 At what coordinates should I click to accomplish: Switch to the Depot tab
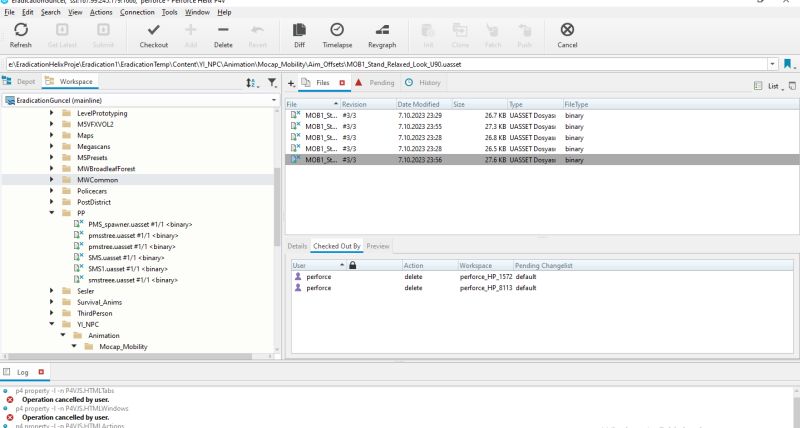pos(19,82)
